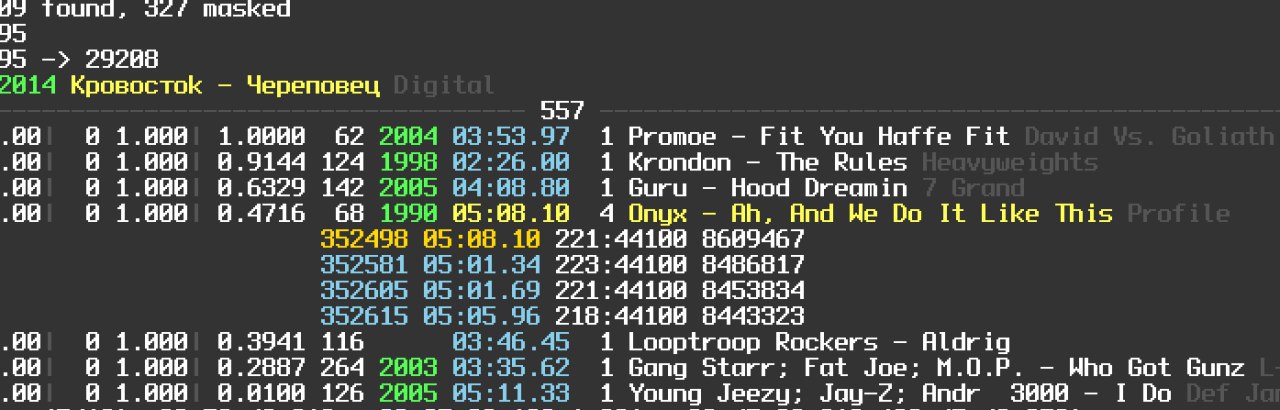Select "Looptroop Rockers – Aldrig" track

click(x=818, y=342)
